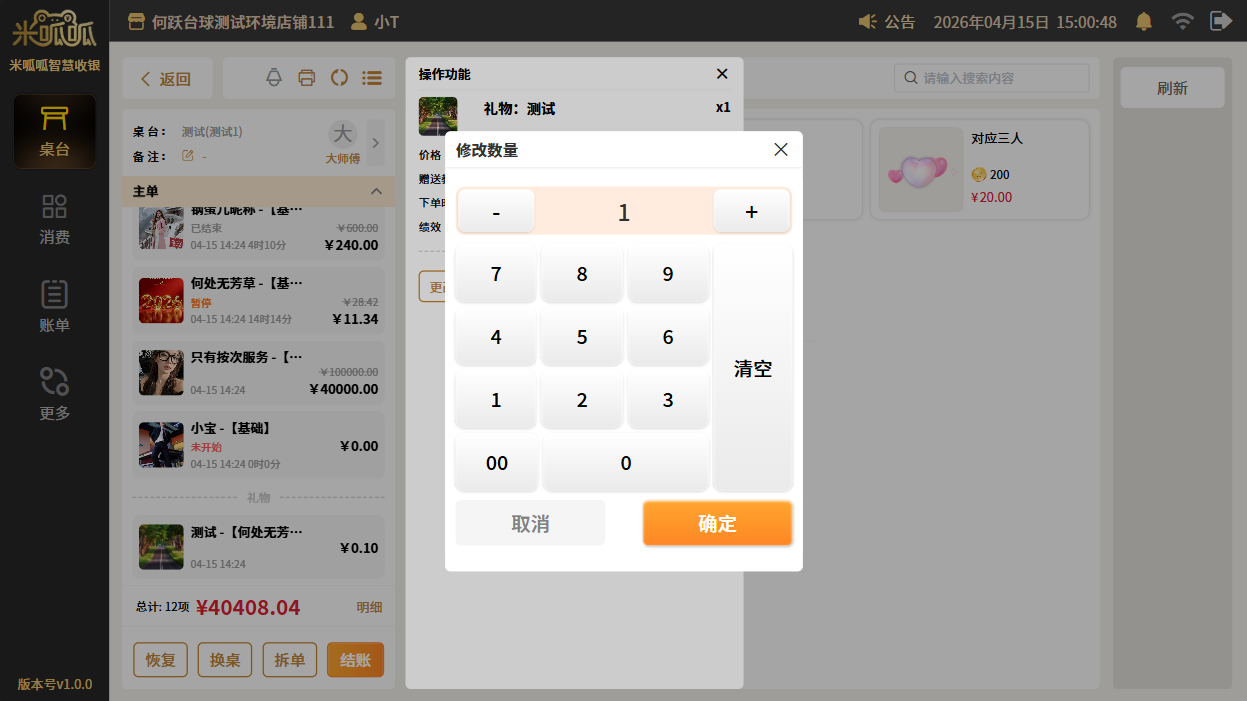Image resolution: width=1247 pixels, height=701 pixels.
Task: Click the Wi-Fi status icon
Action: [x=1183, y=21]
